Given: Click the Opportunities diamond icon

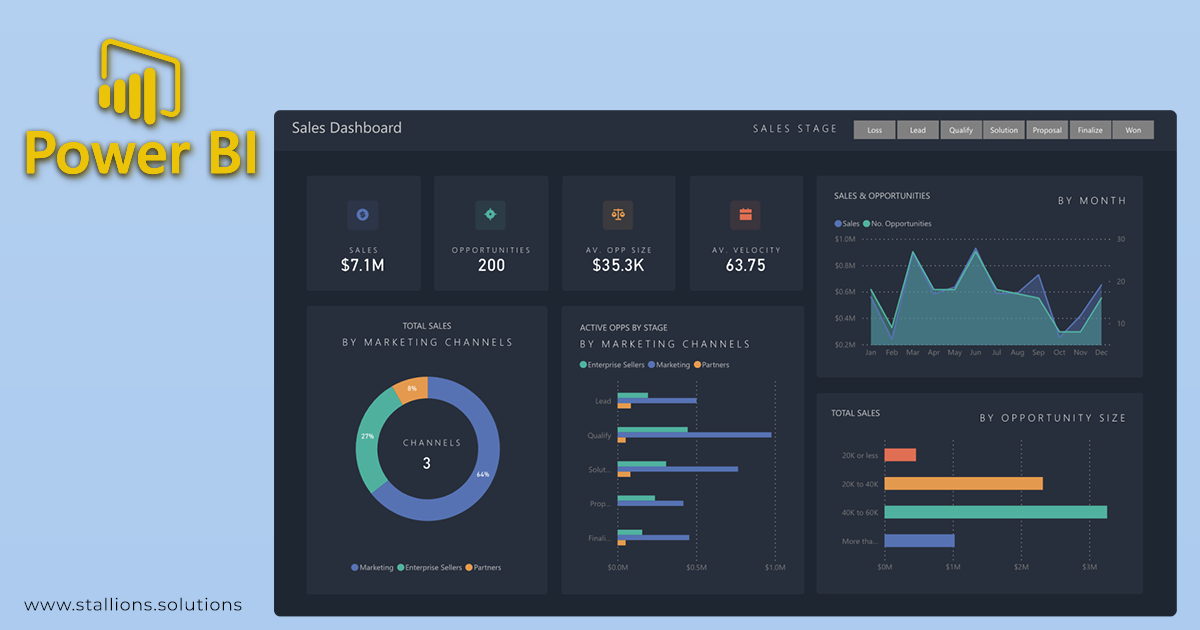Looking at the screenshot, I should point(490,214).
